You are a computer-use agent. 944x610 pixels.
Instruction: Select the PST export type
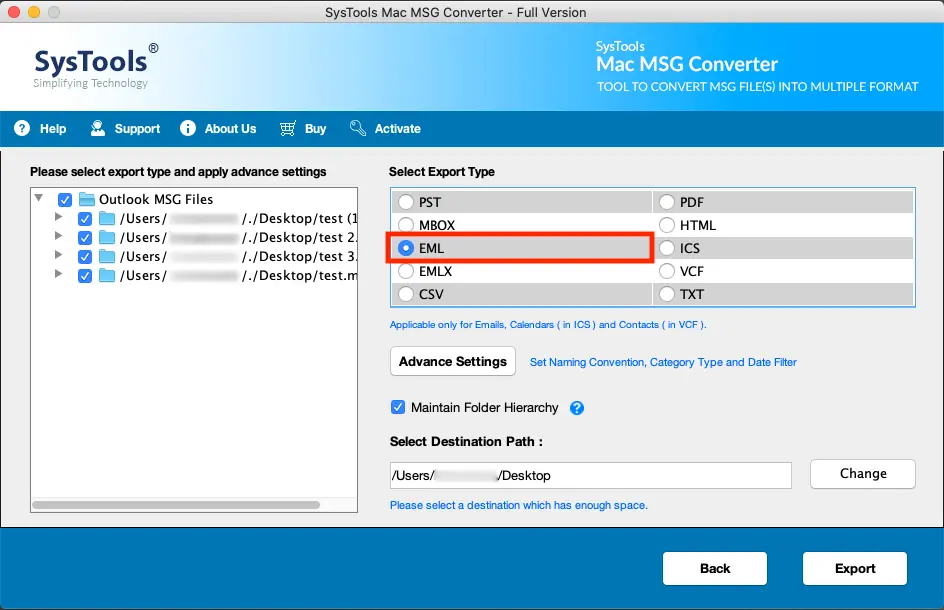click(x=407, y=201)
